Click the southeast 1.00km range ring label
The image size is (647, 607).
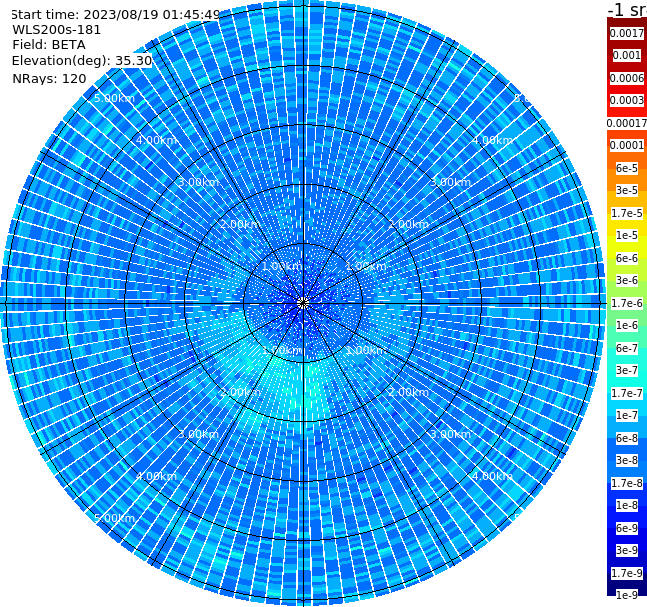(366, 351)
